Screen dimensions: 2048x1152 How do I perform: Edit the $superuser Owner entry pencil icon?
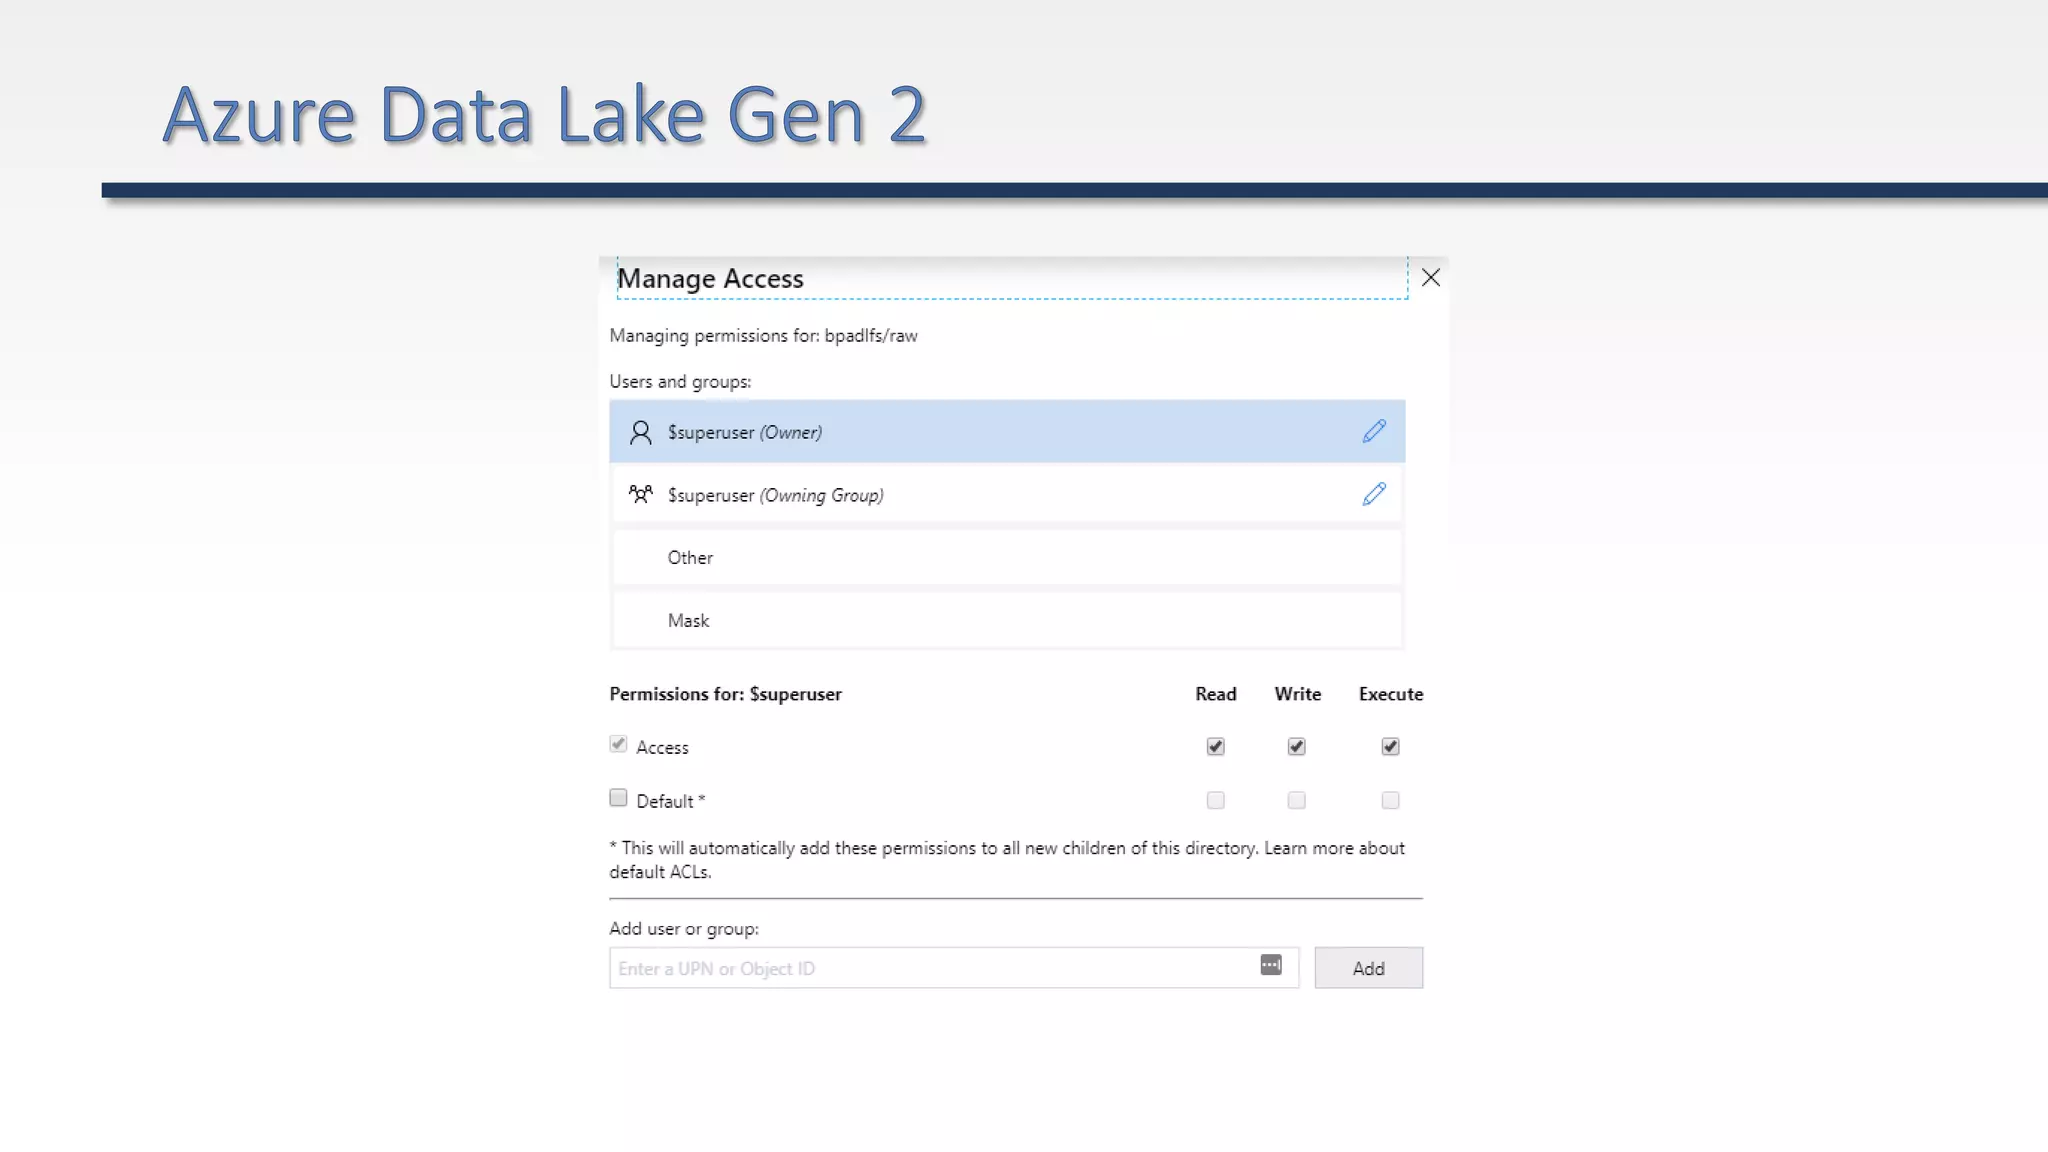coord(1374,431)
